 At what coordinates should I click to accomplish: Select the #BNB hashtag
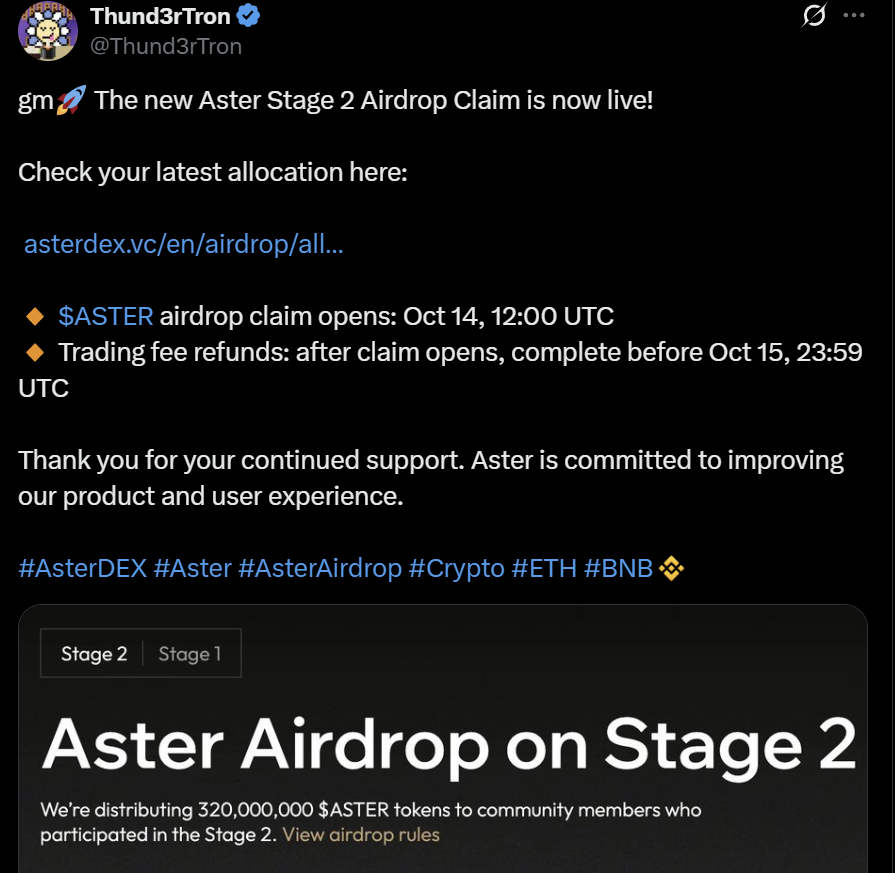coord(620,568)
